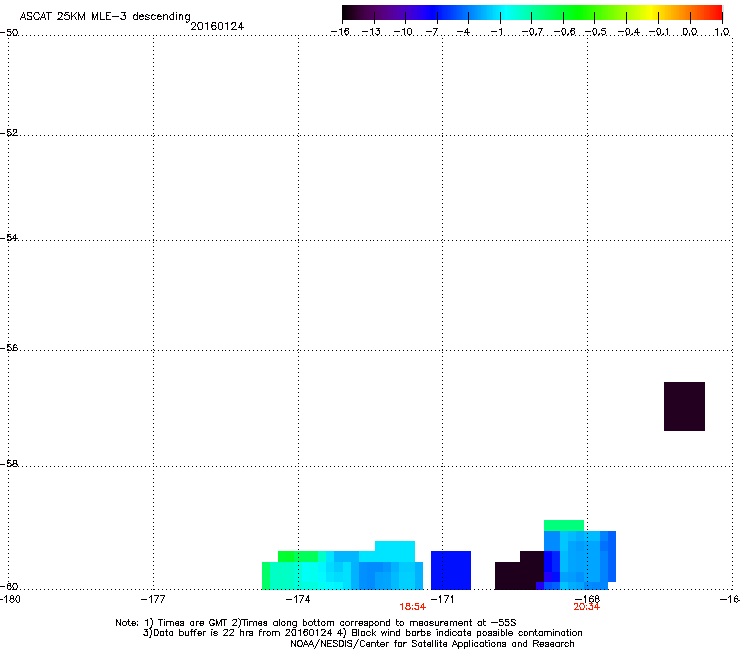The height and width of the screenshot is (650, 740).
Task: Click the -58 latitude axis label
Action: pos(9,464)
